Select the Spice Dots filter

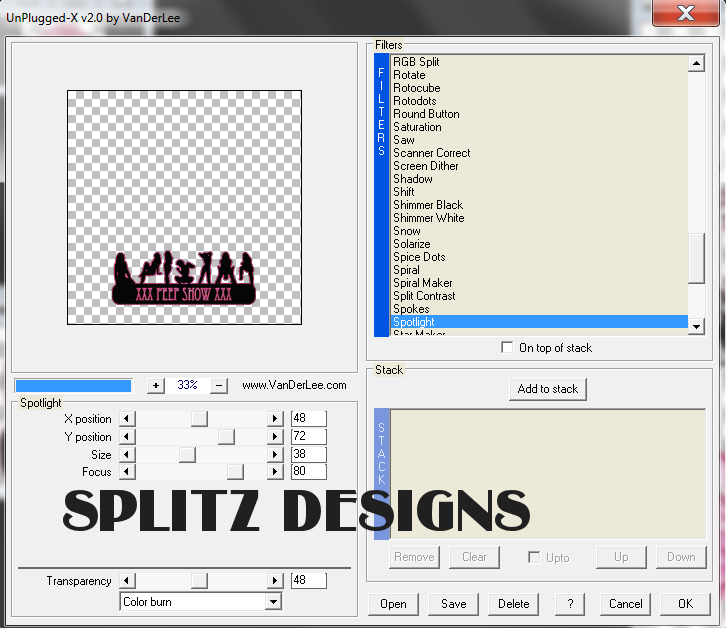539,257
